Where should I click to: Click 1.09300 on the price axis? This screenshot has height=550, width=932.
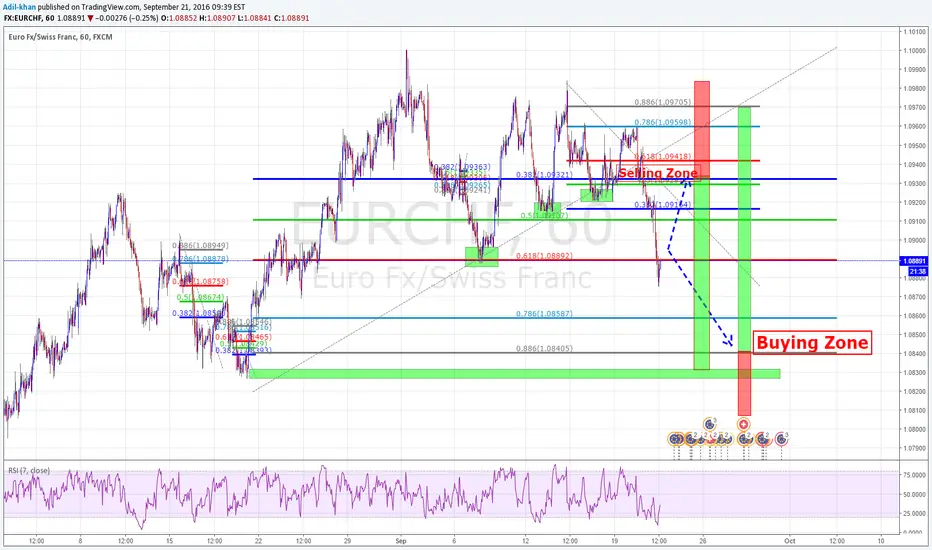(x=914, y=184)
